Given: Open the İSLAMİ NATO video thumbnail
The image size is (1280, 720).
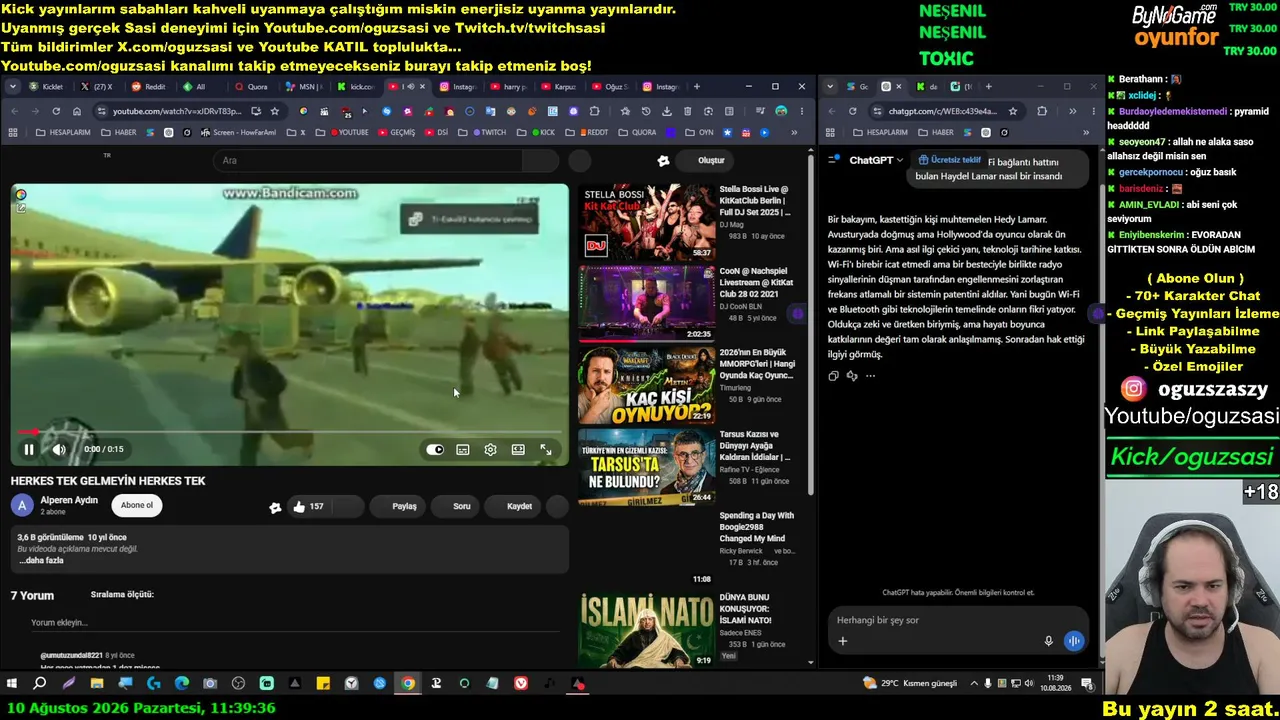Looking at the screenshot, I should pos(647,630).
